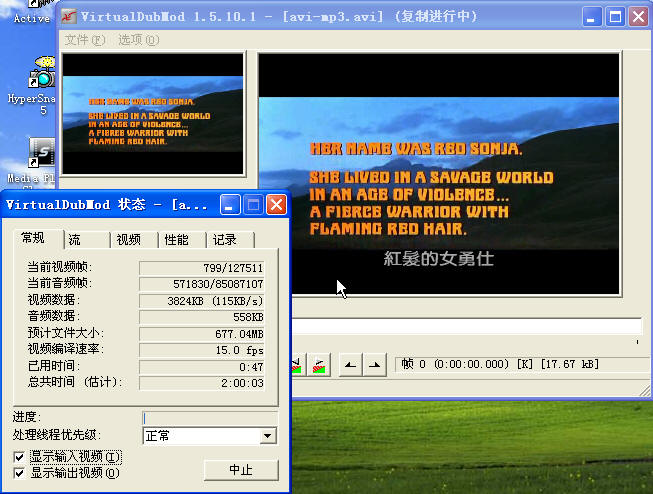Click the mark-in selection start button
653x494 pixels.
point(351,365)
